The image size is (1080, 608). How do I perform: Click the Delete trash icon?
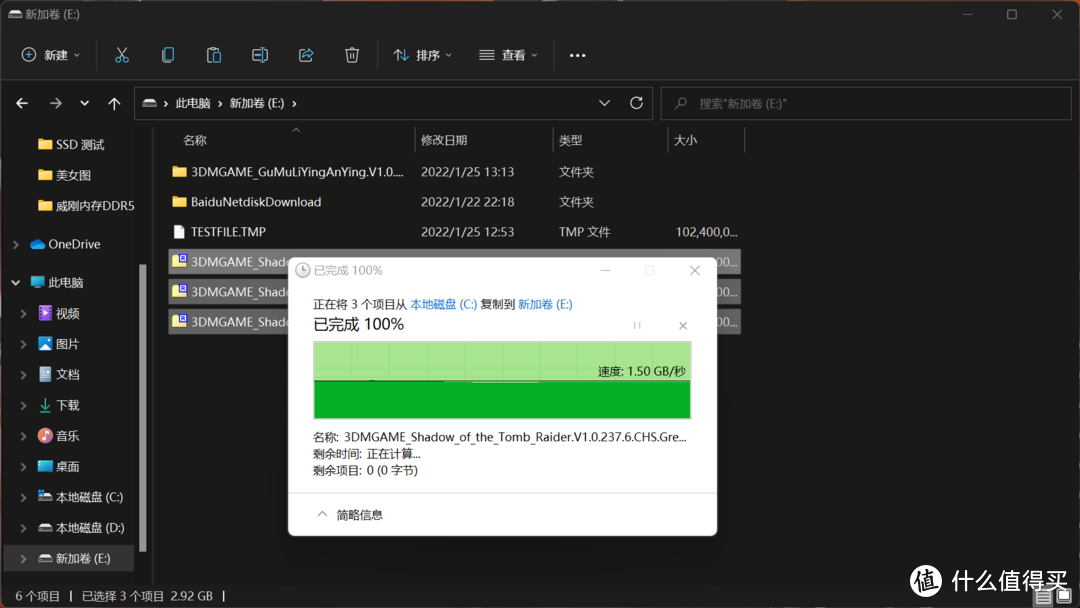click(x=352, y=55)
